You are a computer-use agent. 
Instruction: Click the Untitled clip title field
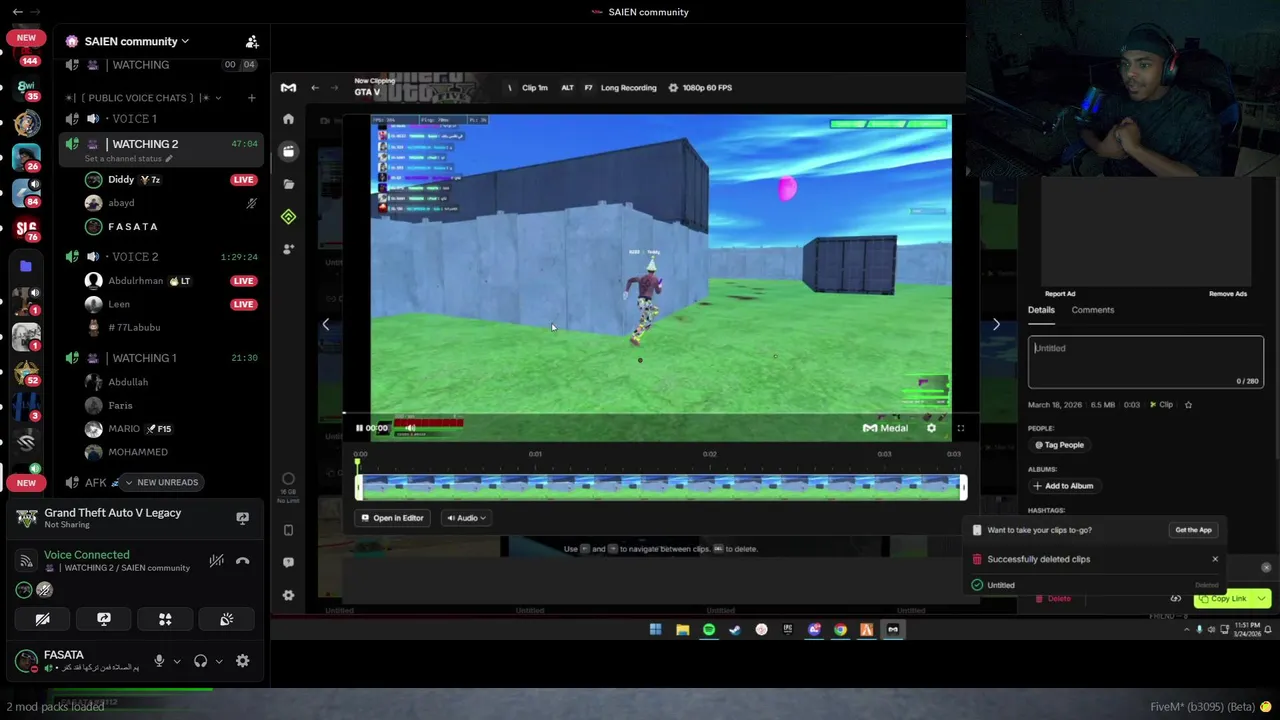tap(1146, 362)
